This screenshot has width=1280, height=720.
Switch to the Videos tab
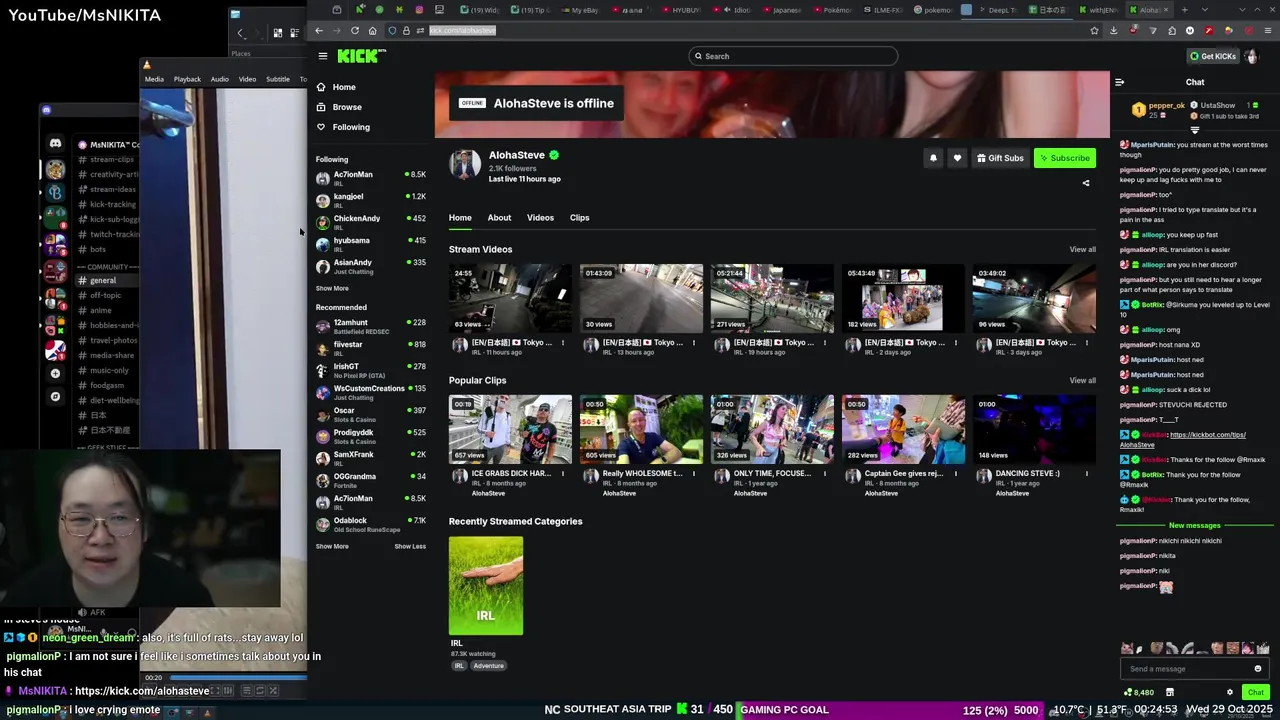(x=540, y=218)
